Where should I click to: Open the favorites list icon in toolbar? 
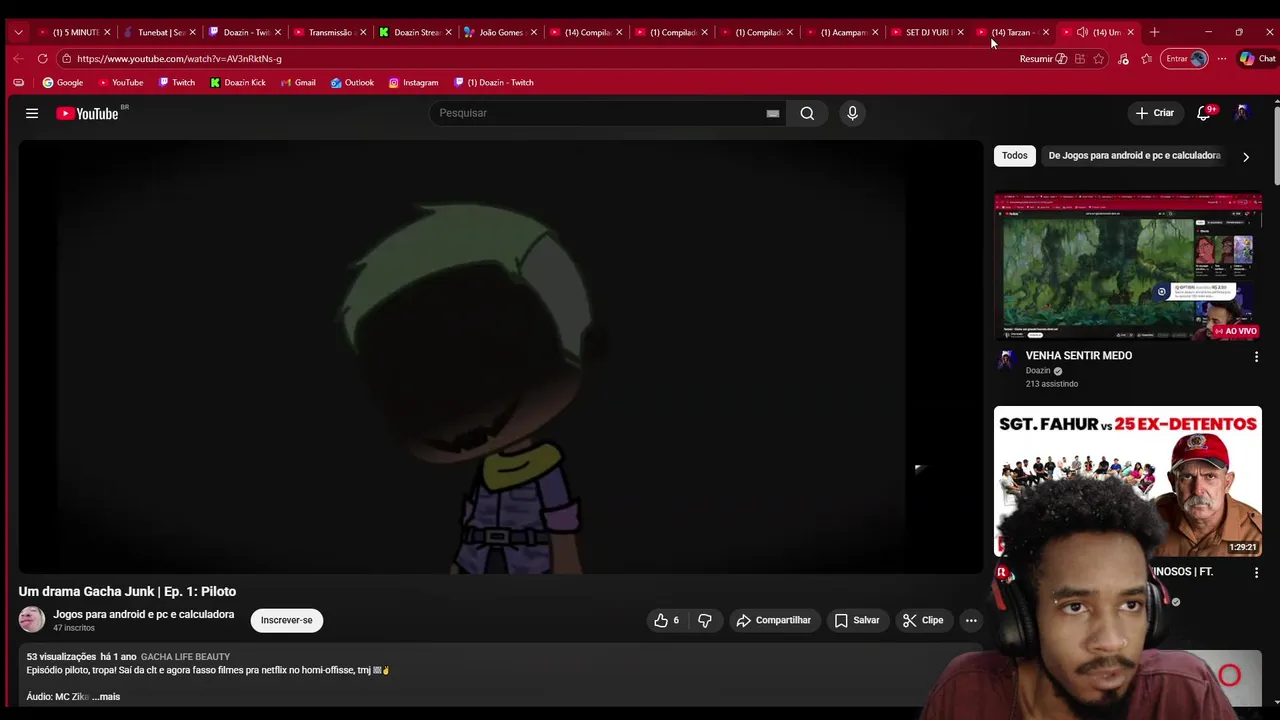1147,59
